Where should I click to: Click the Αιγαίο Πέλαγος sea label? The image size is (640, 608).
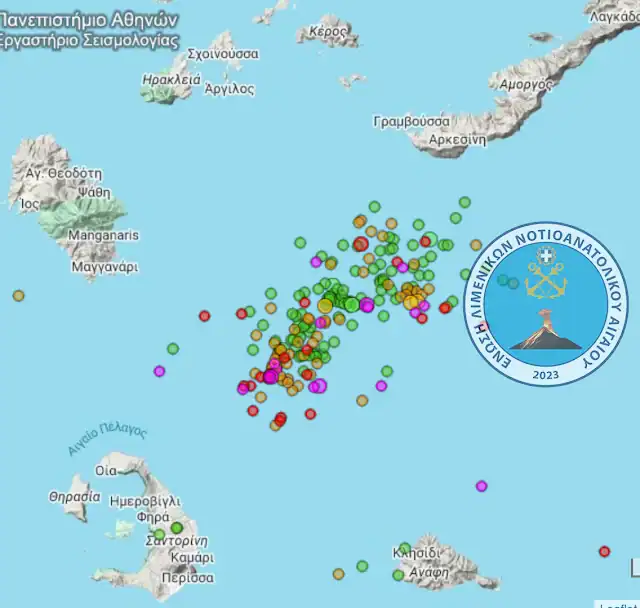(x=107, y=439)
